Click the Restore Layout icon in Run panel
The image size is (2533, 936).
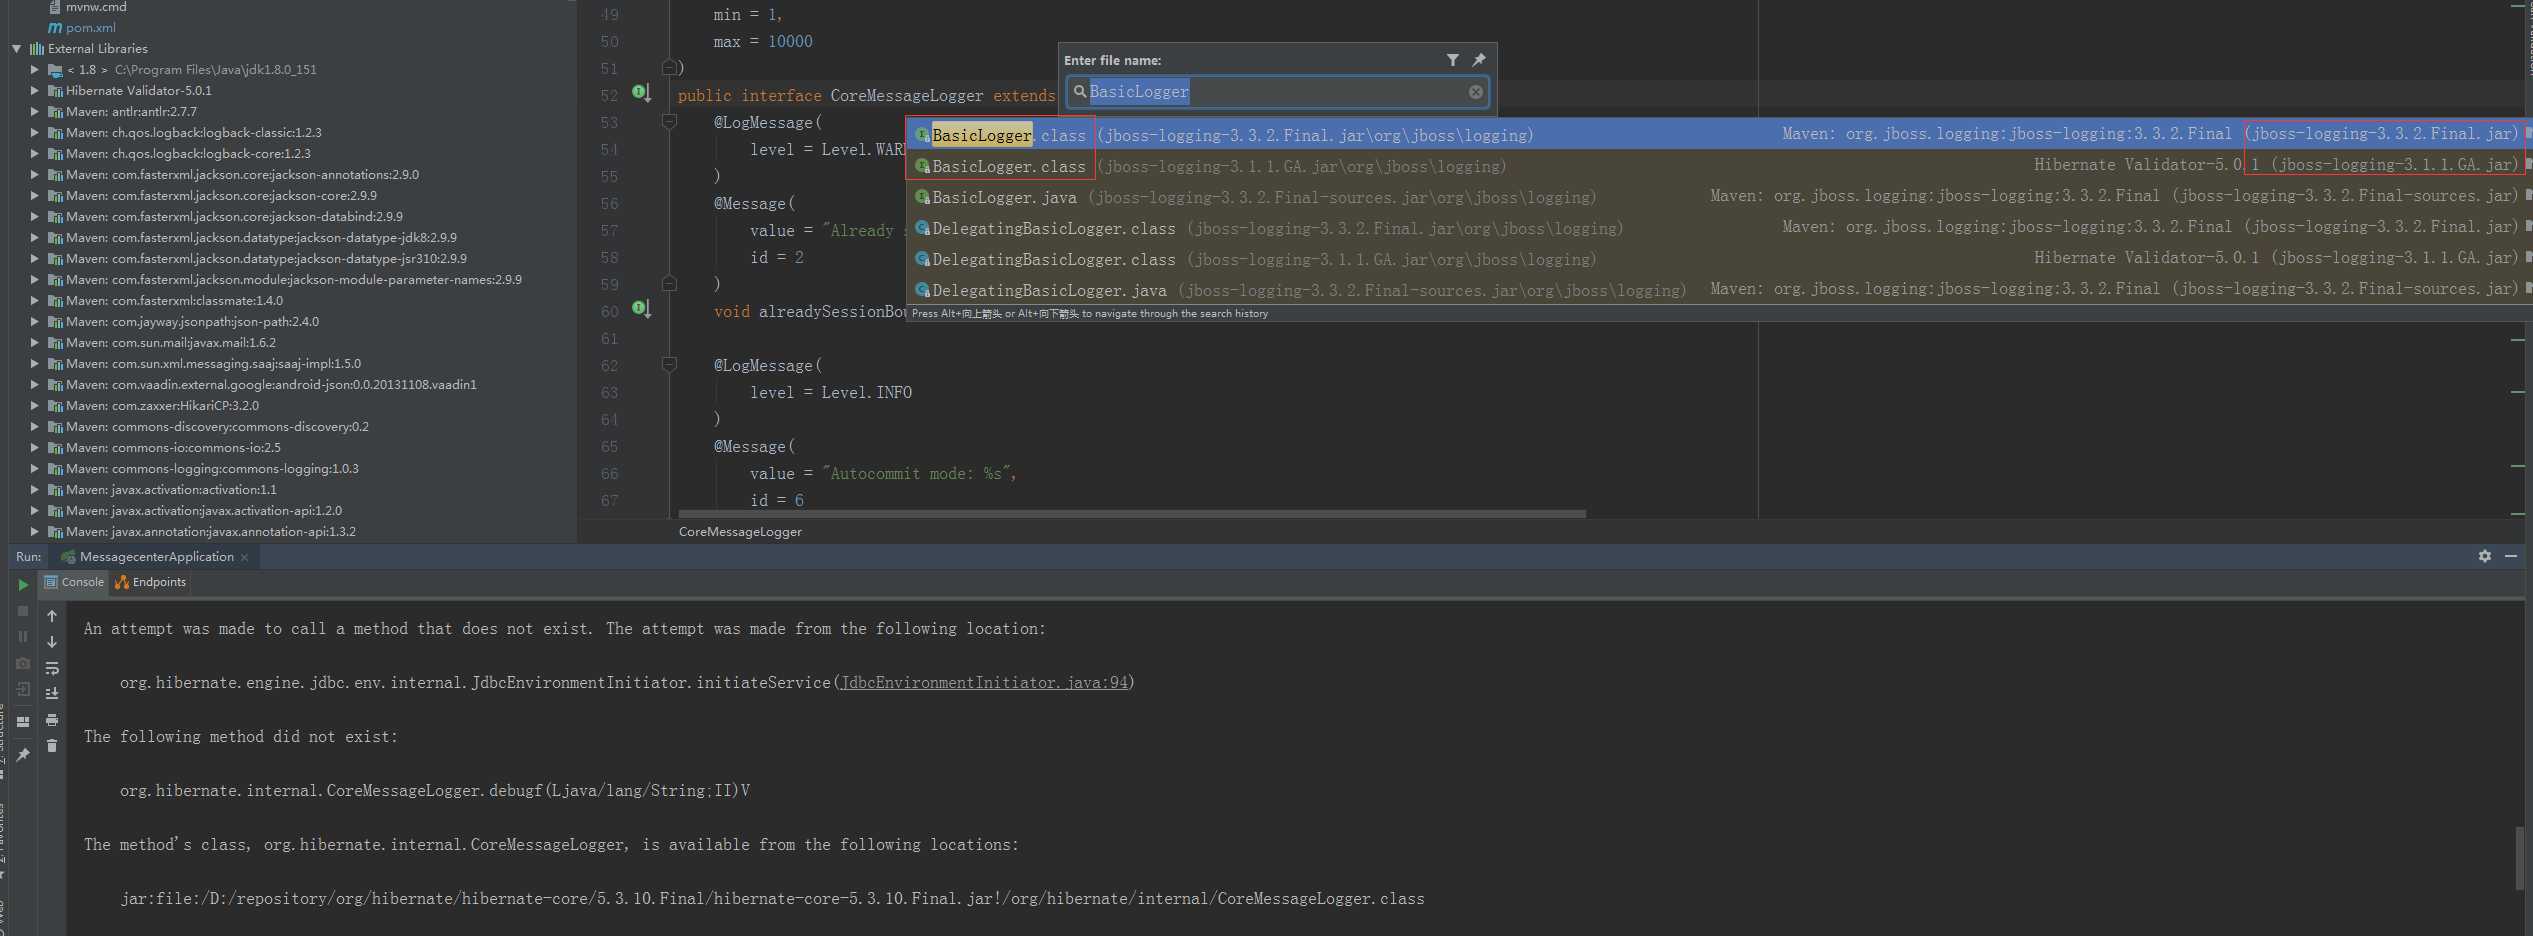coord(23,721)
